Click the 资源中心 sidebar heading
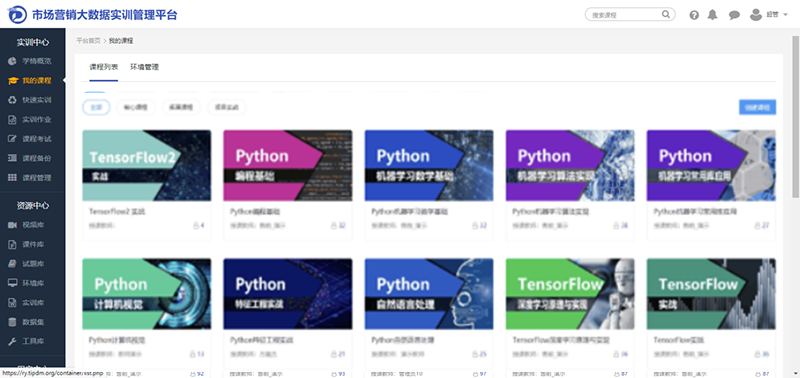Image resolution: width=800 pixels, height=378 pixels. pyautogui.click(x=33, y=206)
